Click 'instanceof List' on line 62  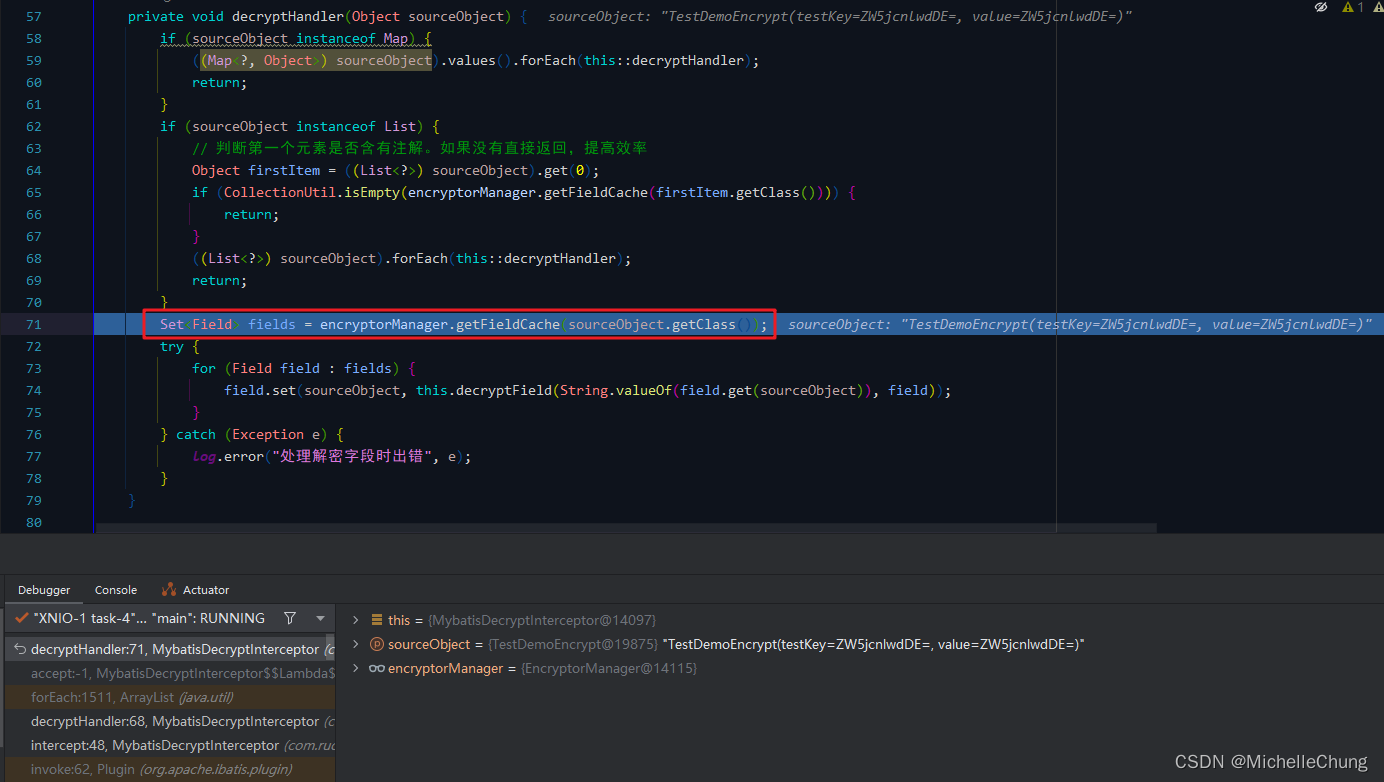point(356,126)
